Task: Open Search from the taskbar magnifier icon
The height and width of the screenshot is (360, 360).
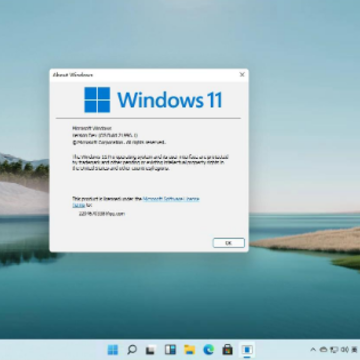Action: tap(132, 350)
